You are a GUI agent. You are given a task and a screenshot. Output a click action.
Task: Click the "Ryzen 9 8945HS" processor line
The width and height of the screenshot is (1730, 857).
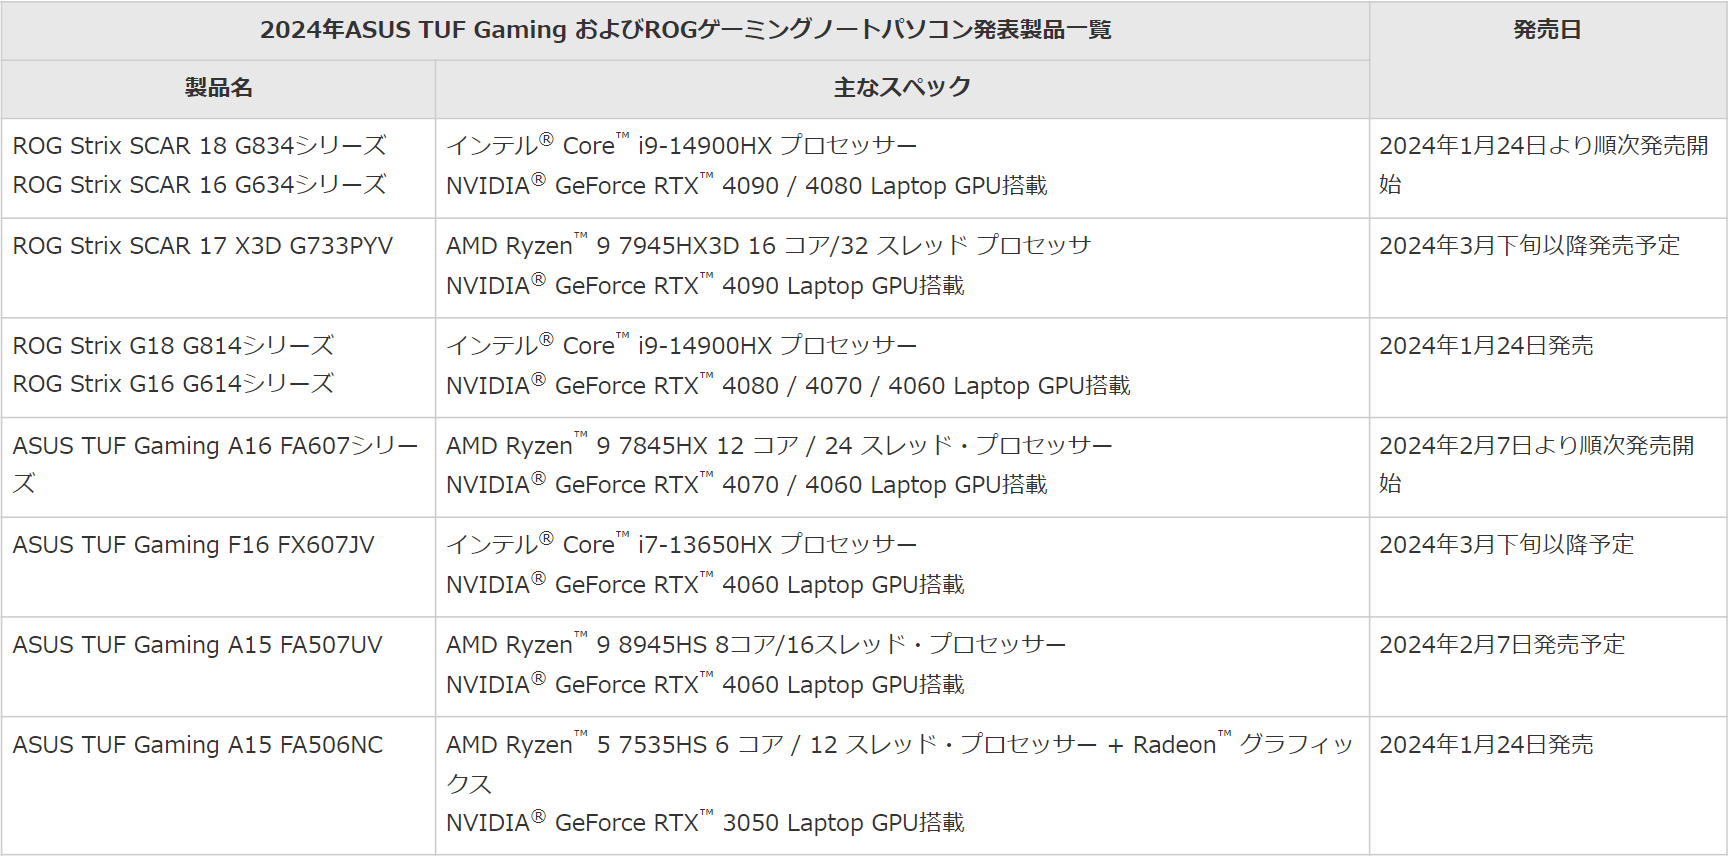click(x=757, y=645)
